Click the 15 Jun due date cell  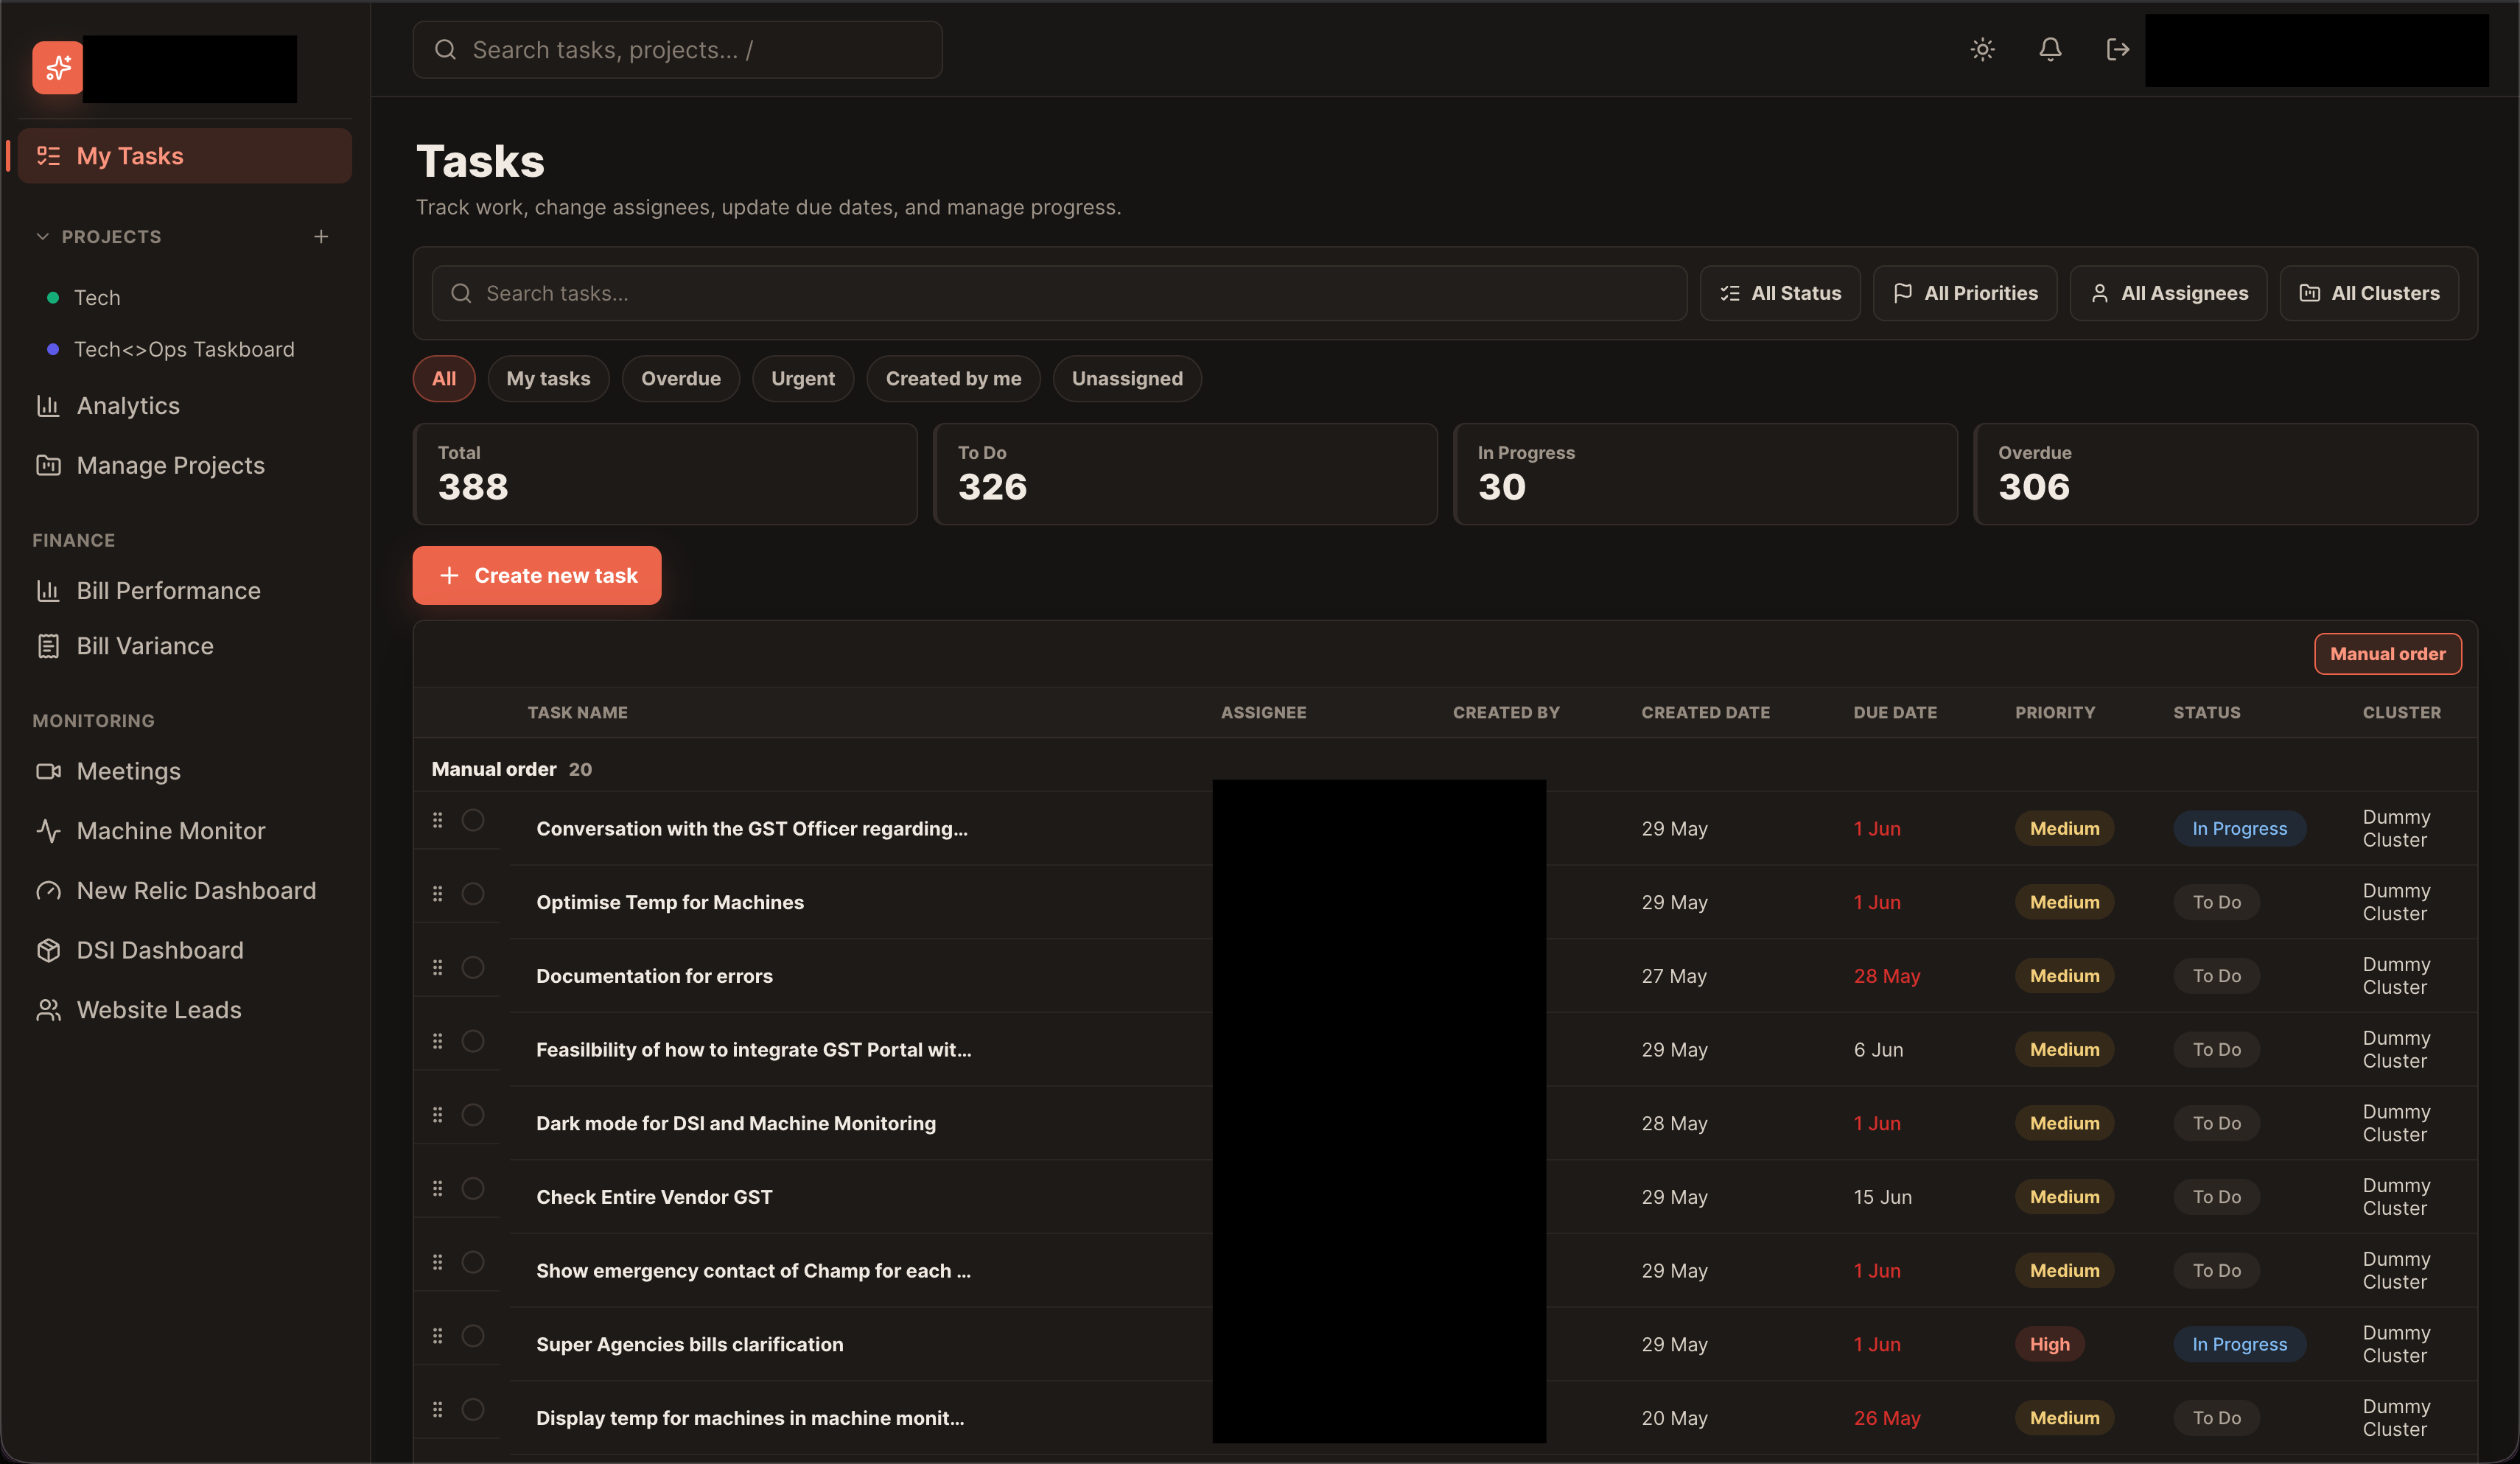coord(1882,1197)
